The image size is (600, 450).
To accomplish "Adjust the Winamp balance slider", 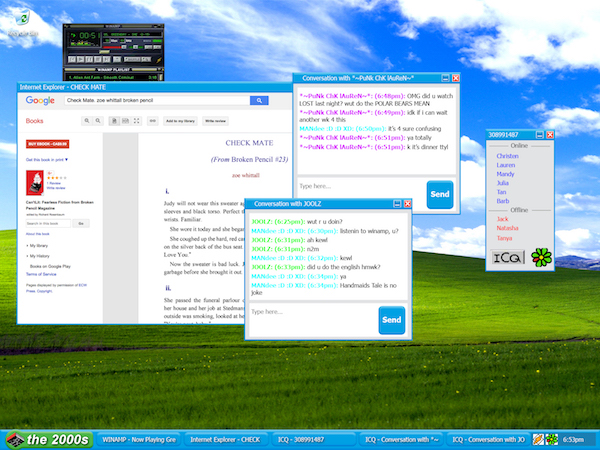I will pyautogui.click(x=136, y=47).
